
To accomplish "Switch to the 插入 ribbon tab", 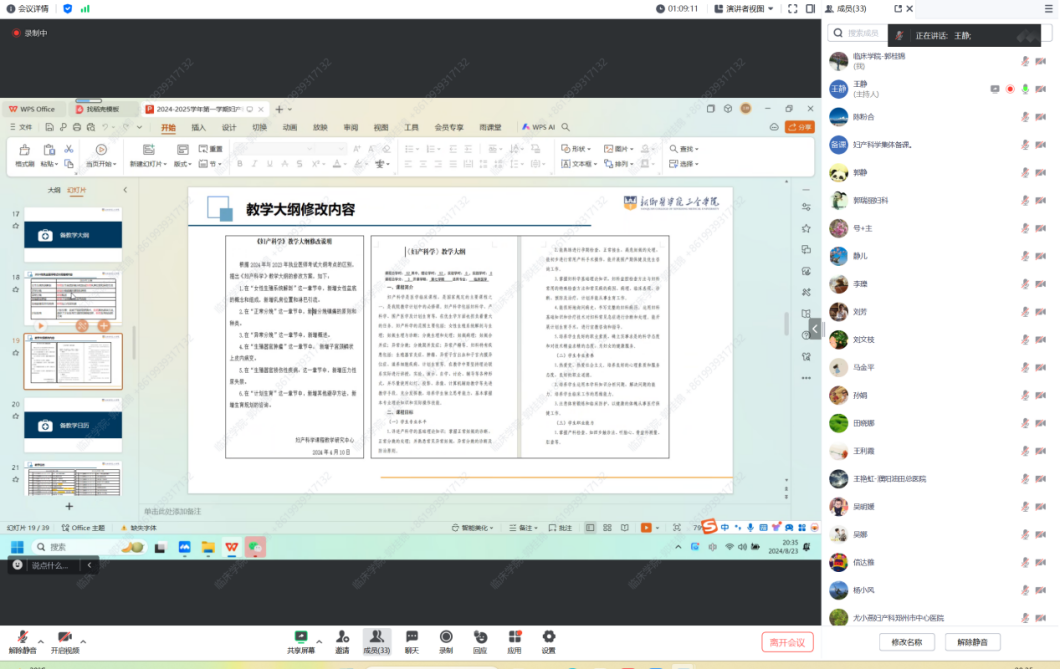I will coord(198,127).
